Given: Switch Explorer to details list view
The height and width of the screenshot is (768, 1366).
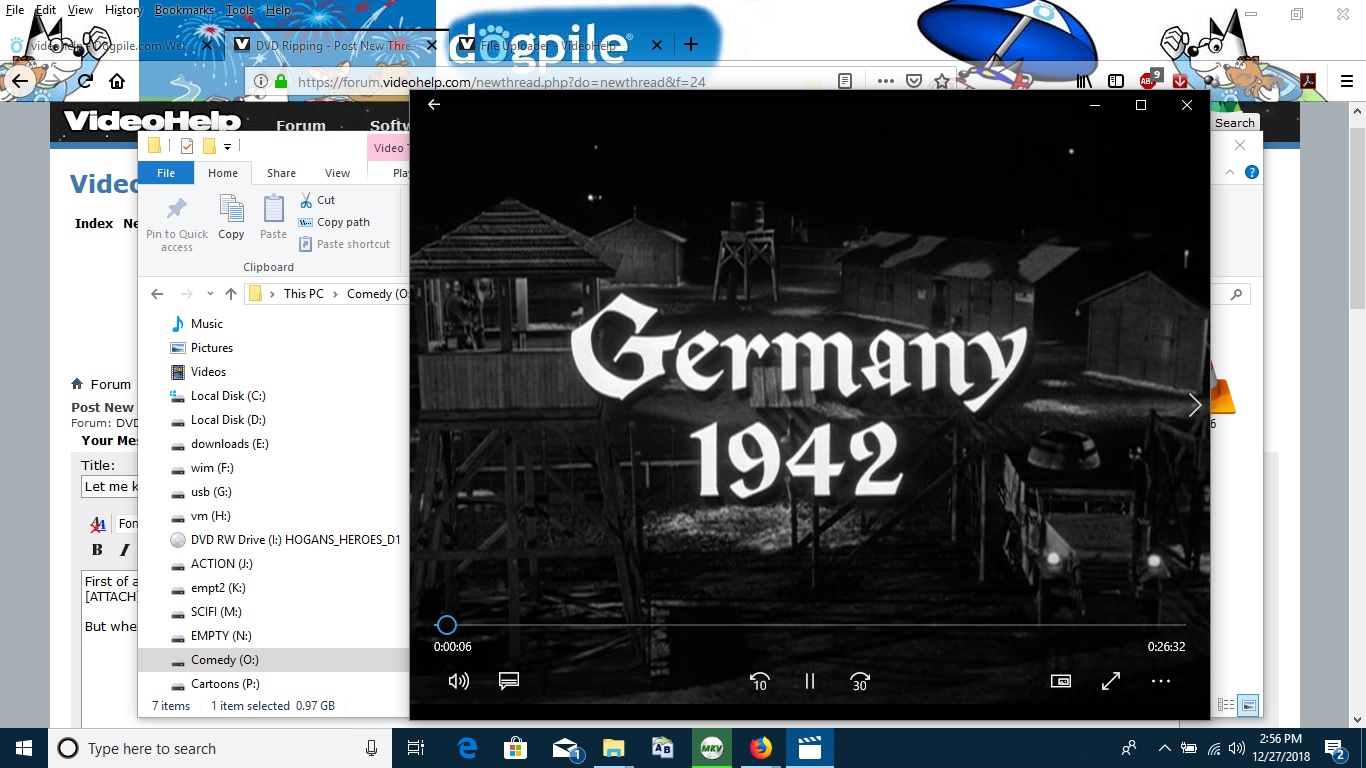Looking at the screenshot, I should click(1226, 705).
